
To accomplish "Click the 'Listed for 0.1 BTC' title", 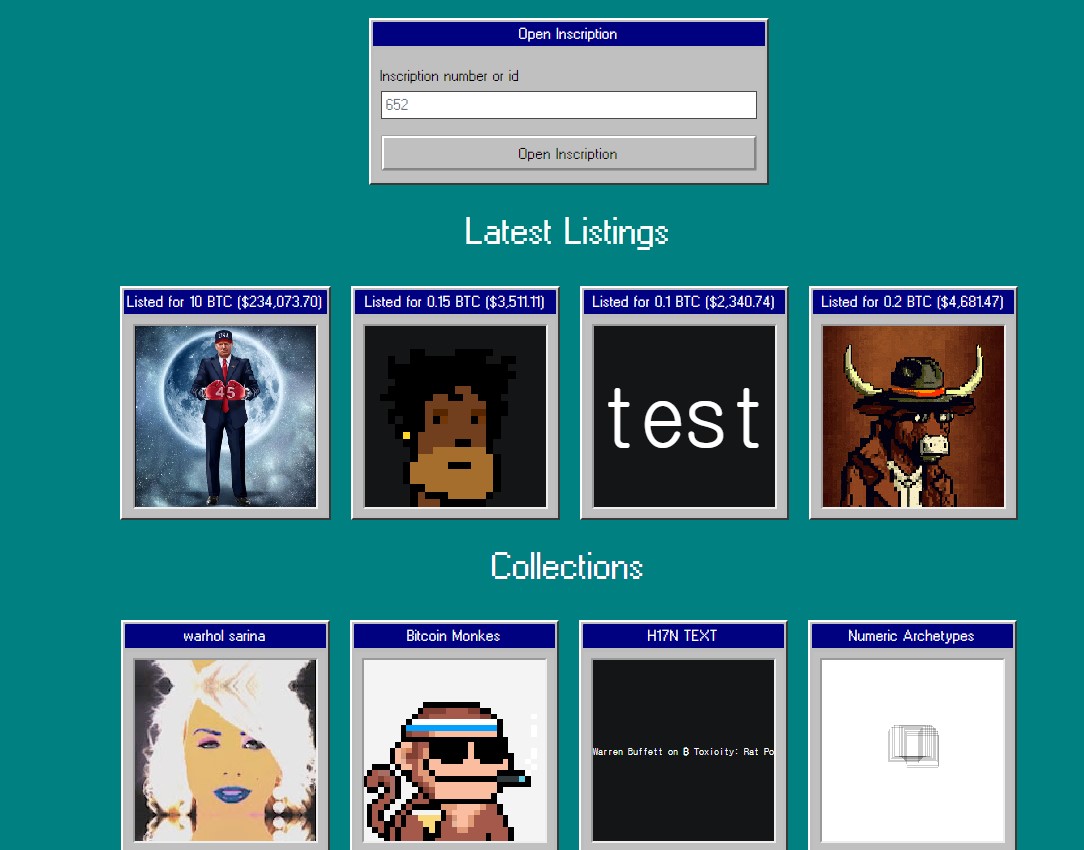I will (684, 302).
